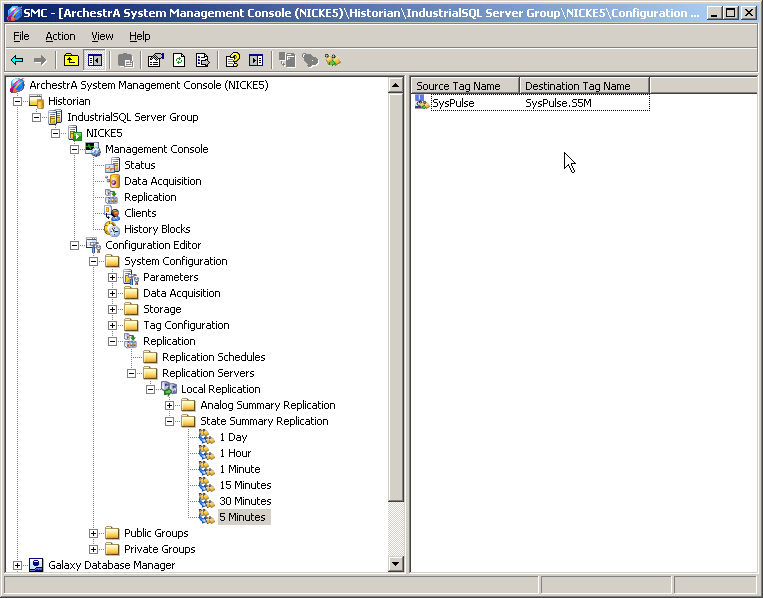
Task: Open Properties from the toolbar
Action: coord(155,60)
